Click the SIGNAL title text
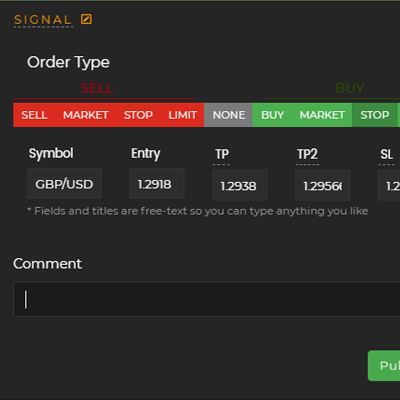The width and height of the screenshot is (400, 400). coord(43,20)
